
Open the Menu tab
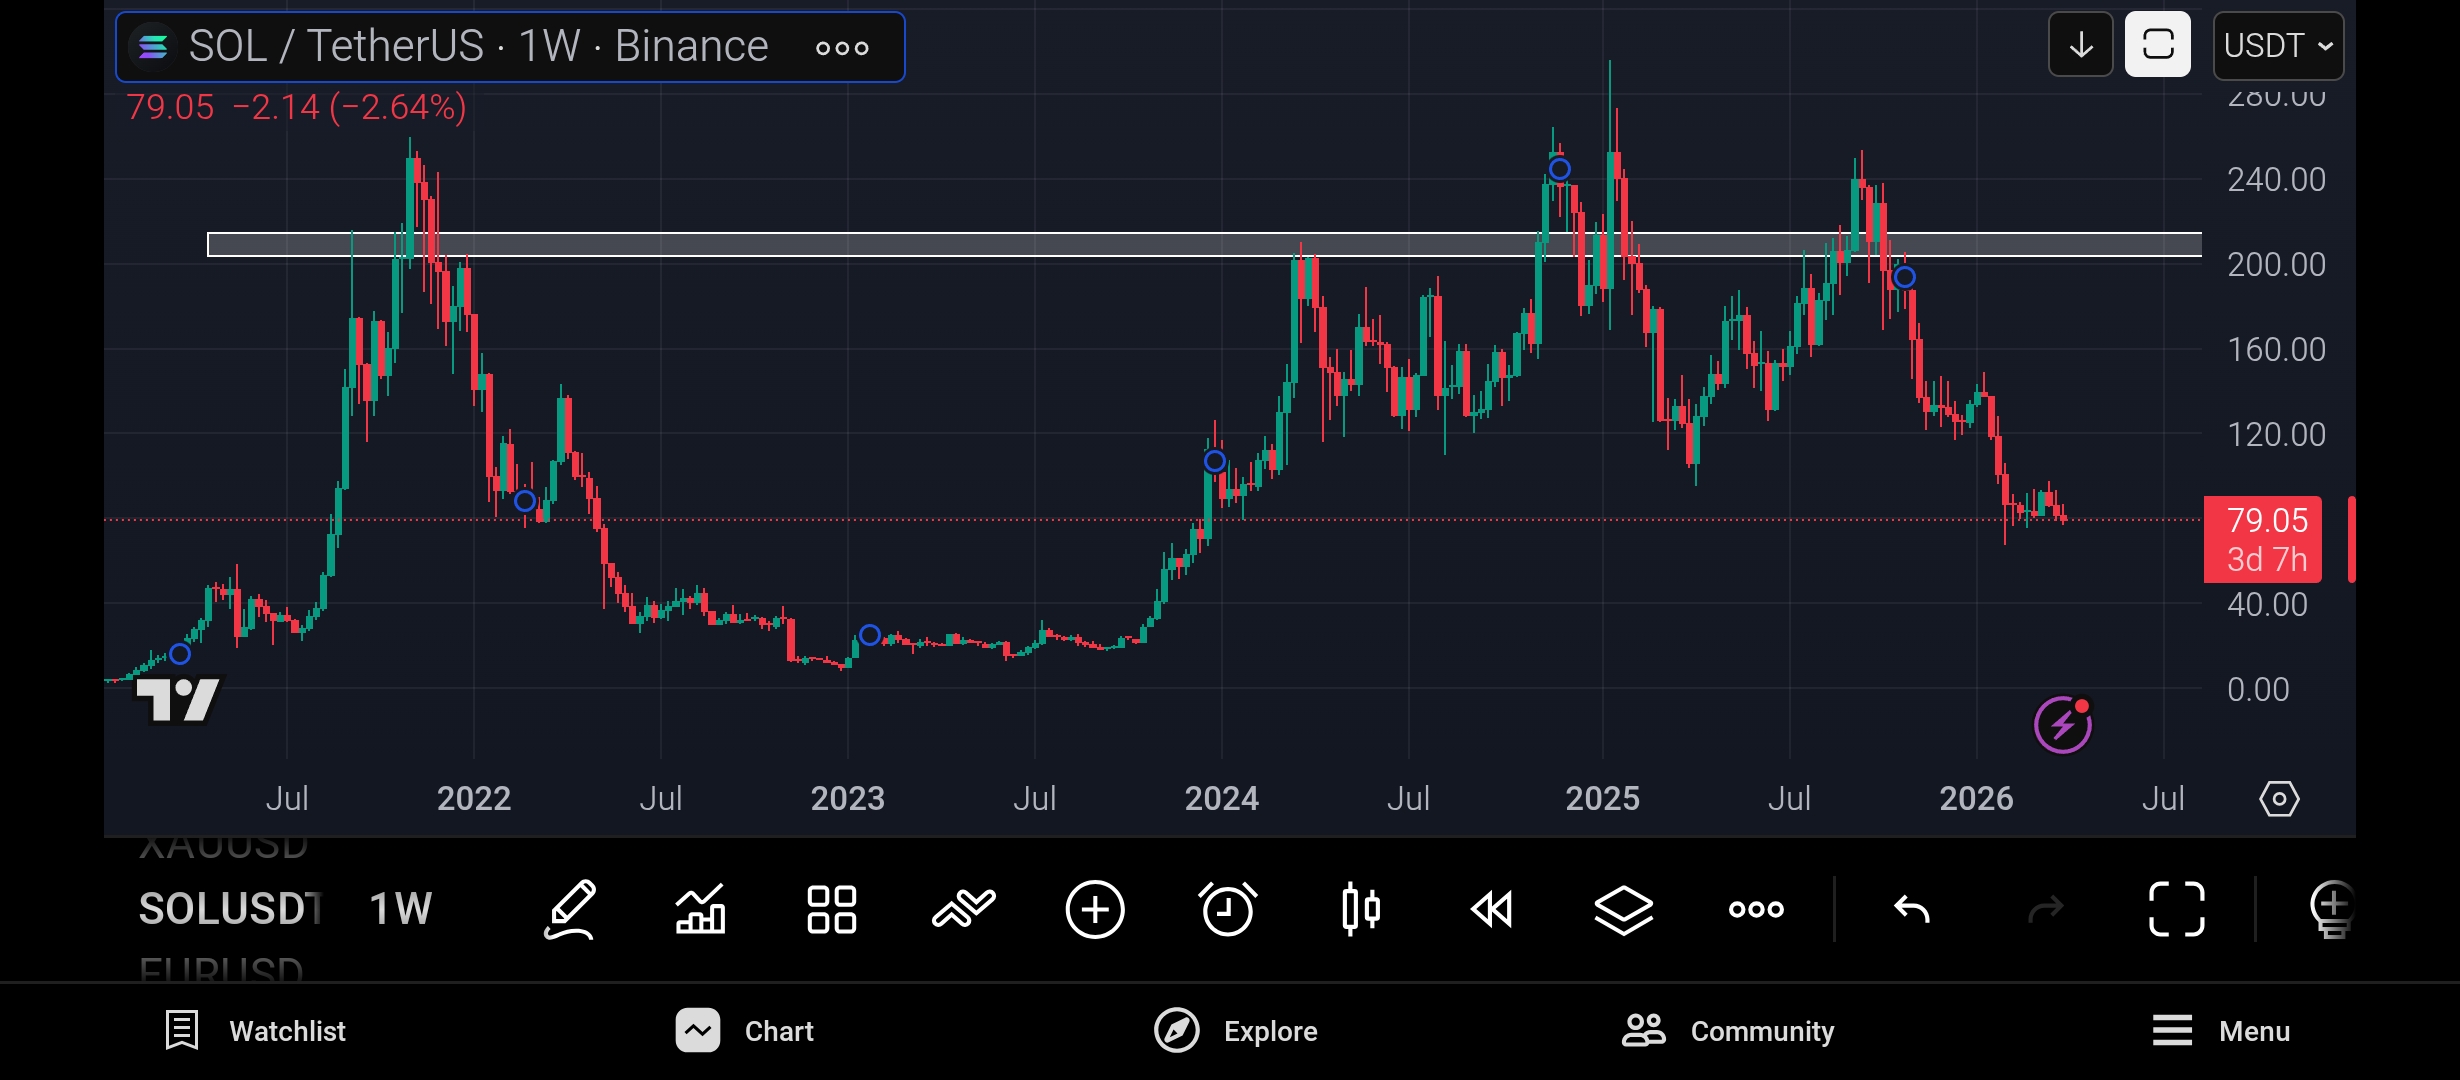(x=2220, y=1031)
